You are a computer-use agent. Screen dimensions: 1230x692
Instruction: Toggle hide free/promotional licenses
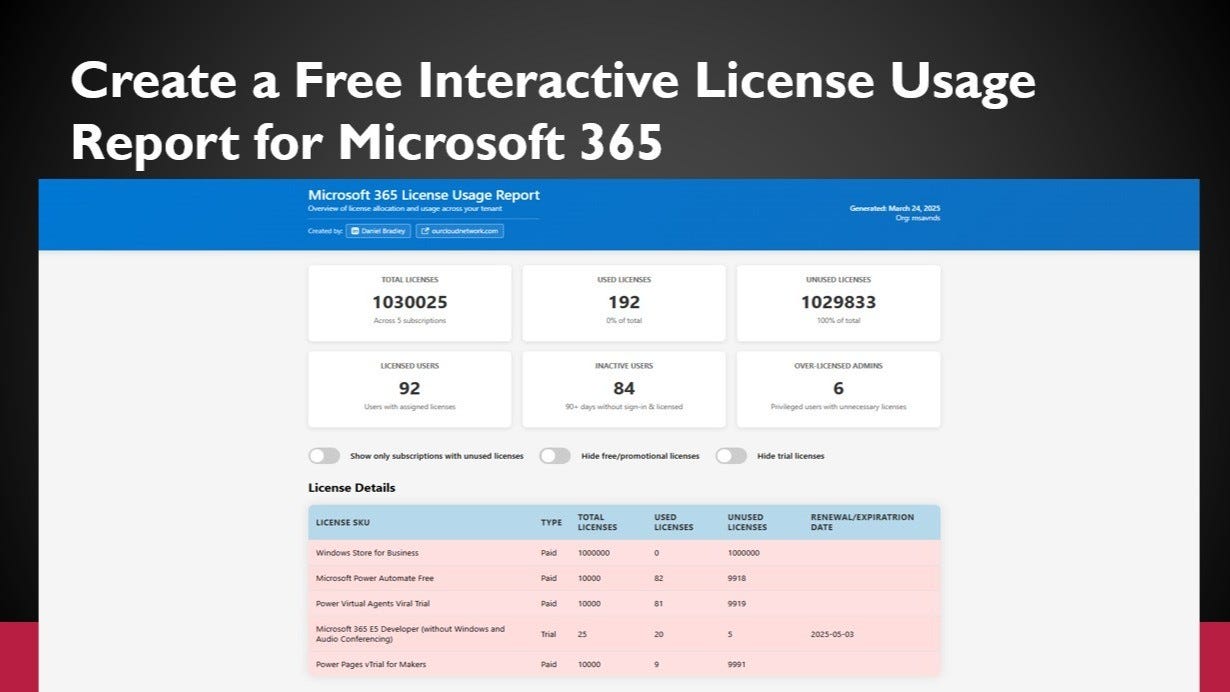point(552,456)
